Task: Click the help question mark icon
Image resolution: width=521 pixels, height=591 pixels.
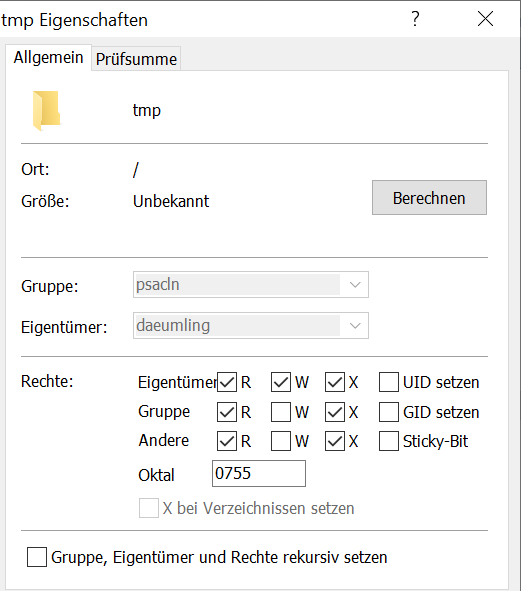Action: point(415,18)
